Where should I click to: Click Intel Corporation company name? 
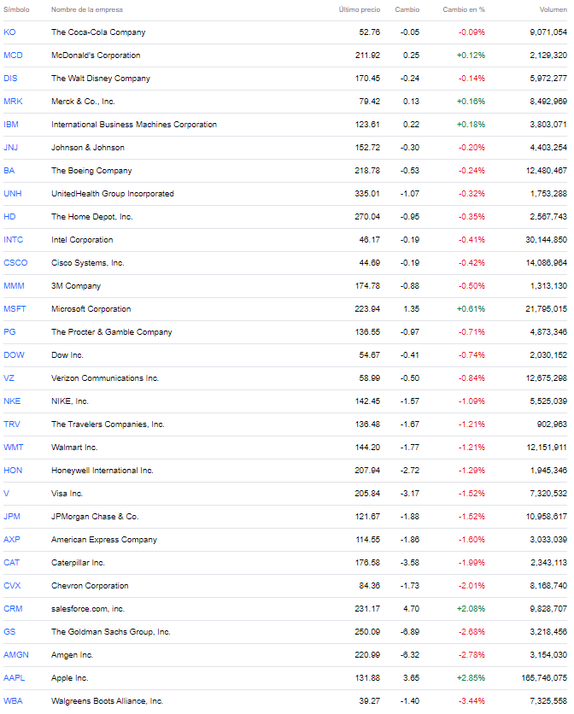click(x=82, y=240)
